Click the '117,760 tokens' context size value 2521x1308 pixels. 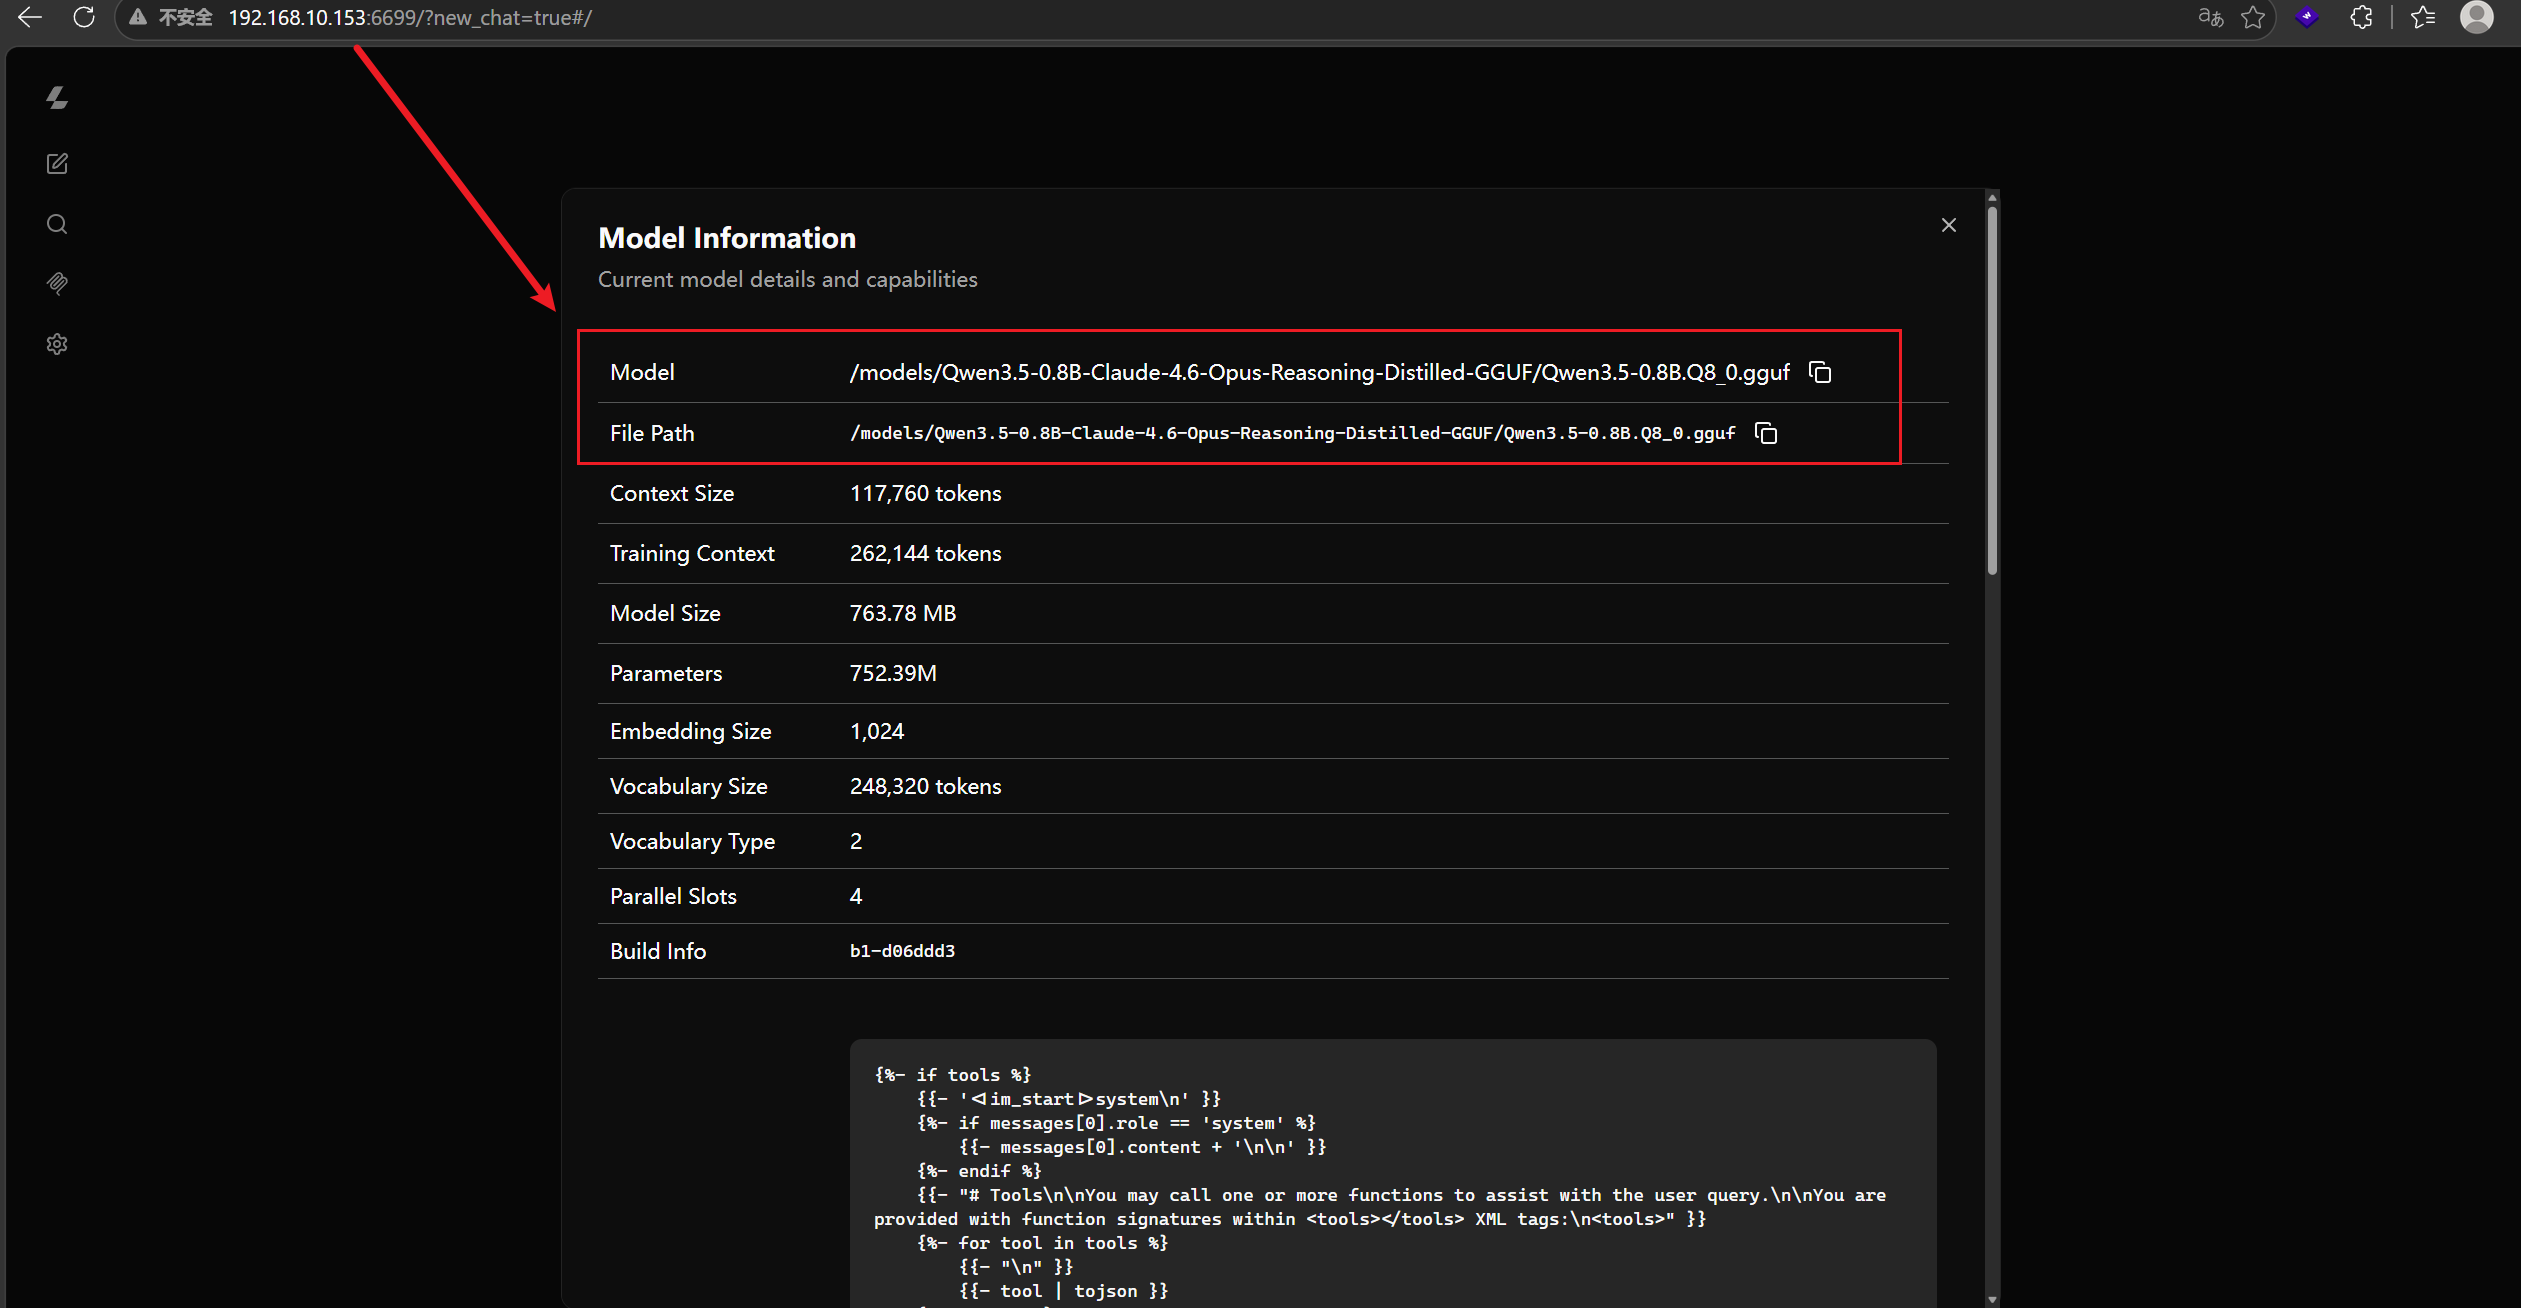pyautogui.click(x=926, y=493)
